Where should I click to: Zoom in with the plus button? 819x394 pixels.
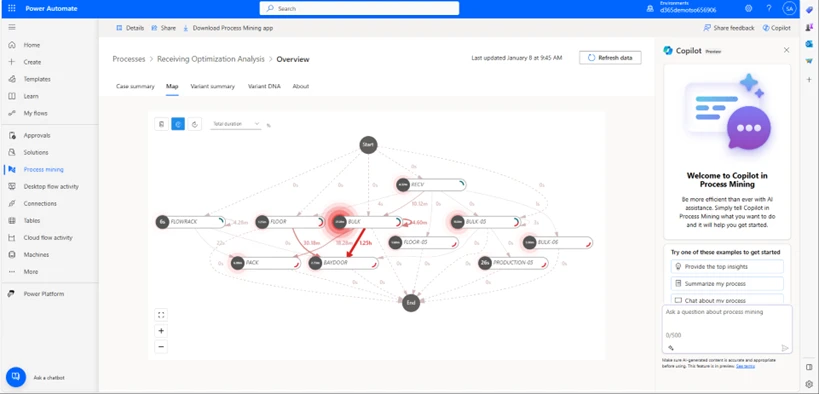(x=161, y=331)
